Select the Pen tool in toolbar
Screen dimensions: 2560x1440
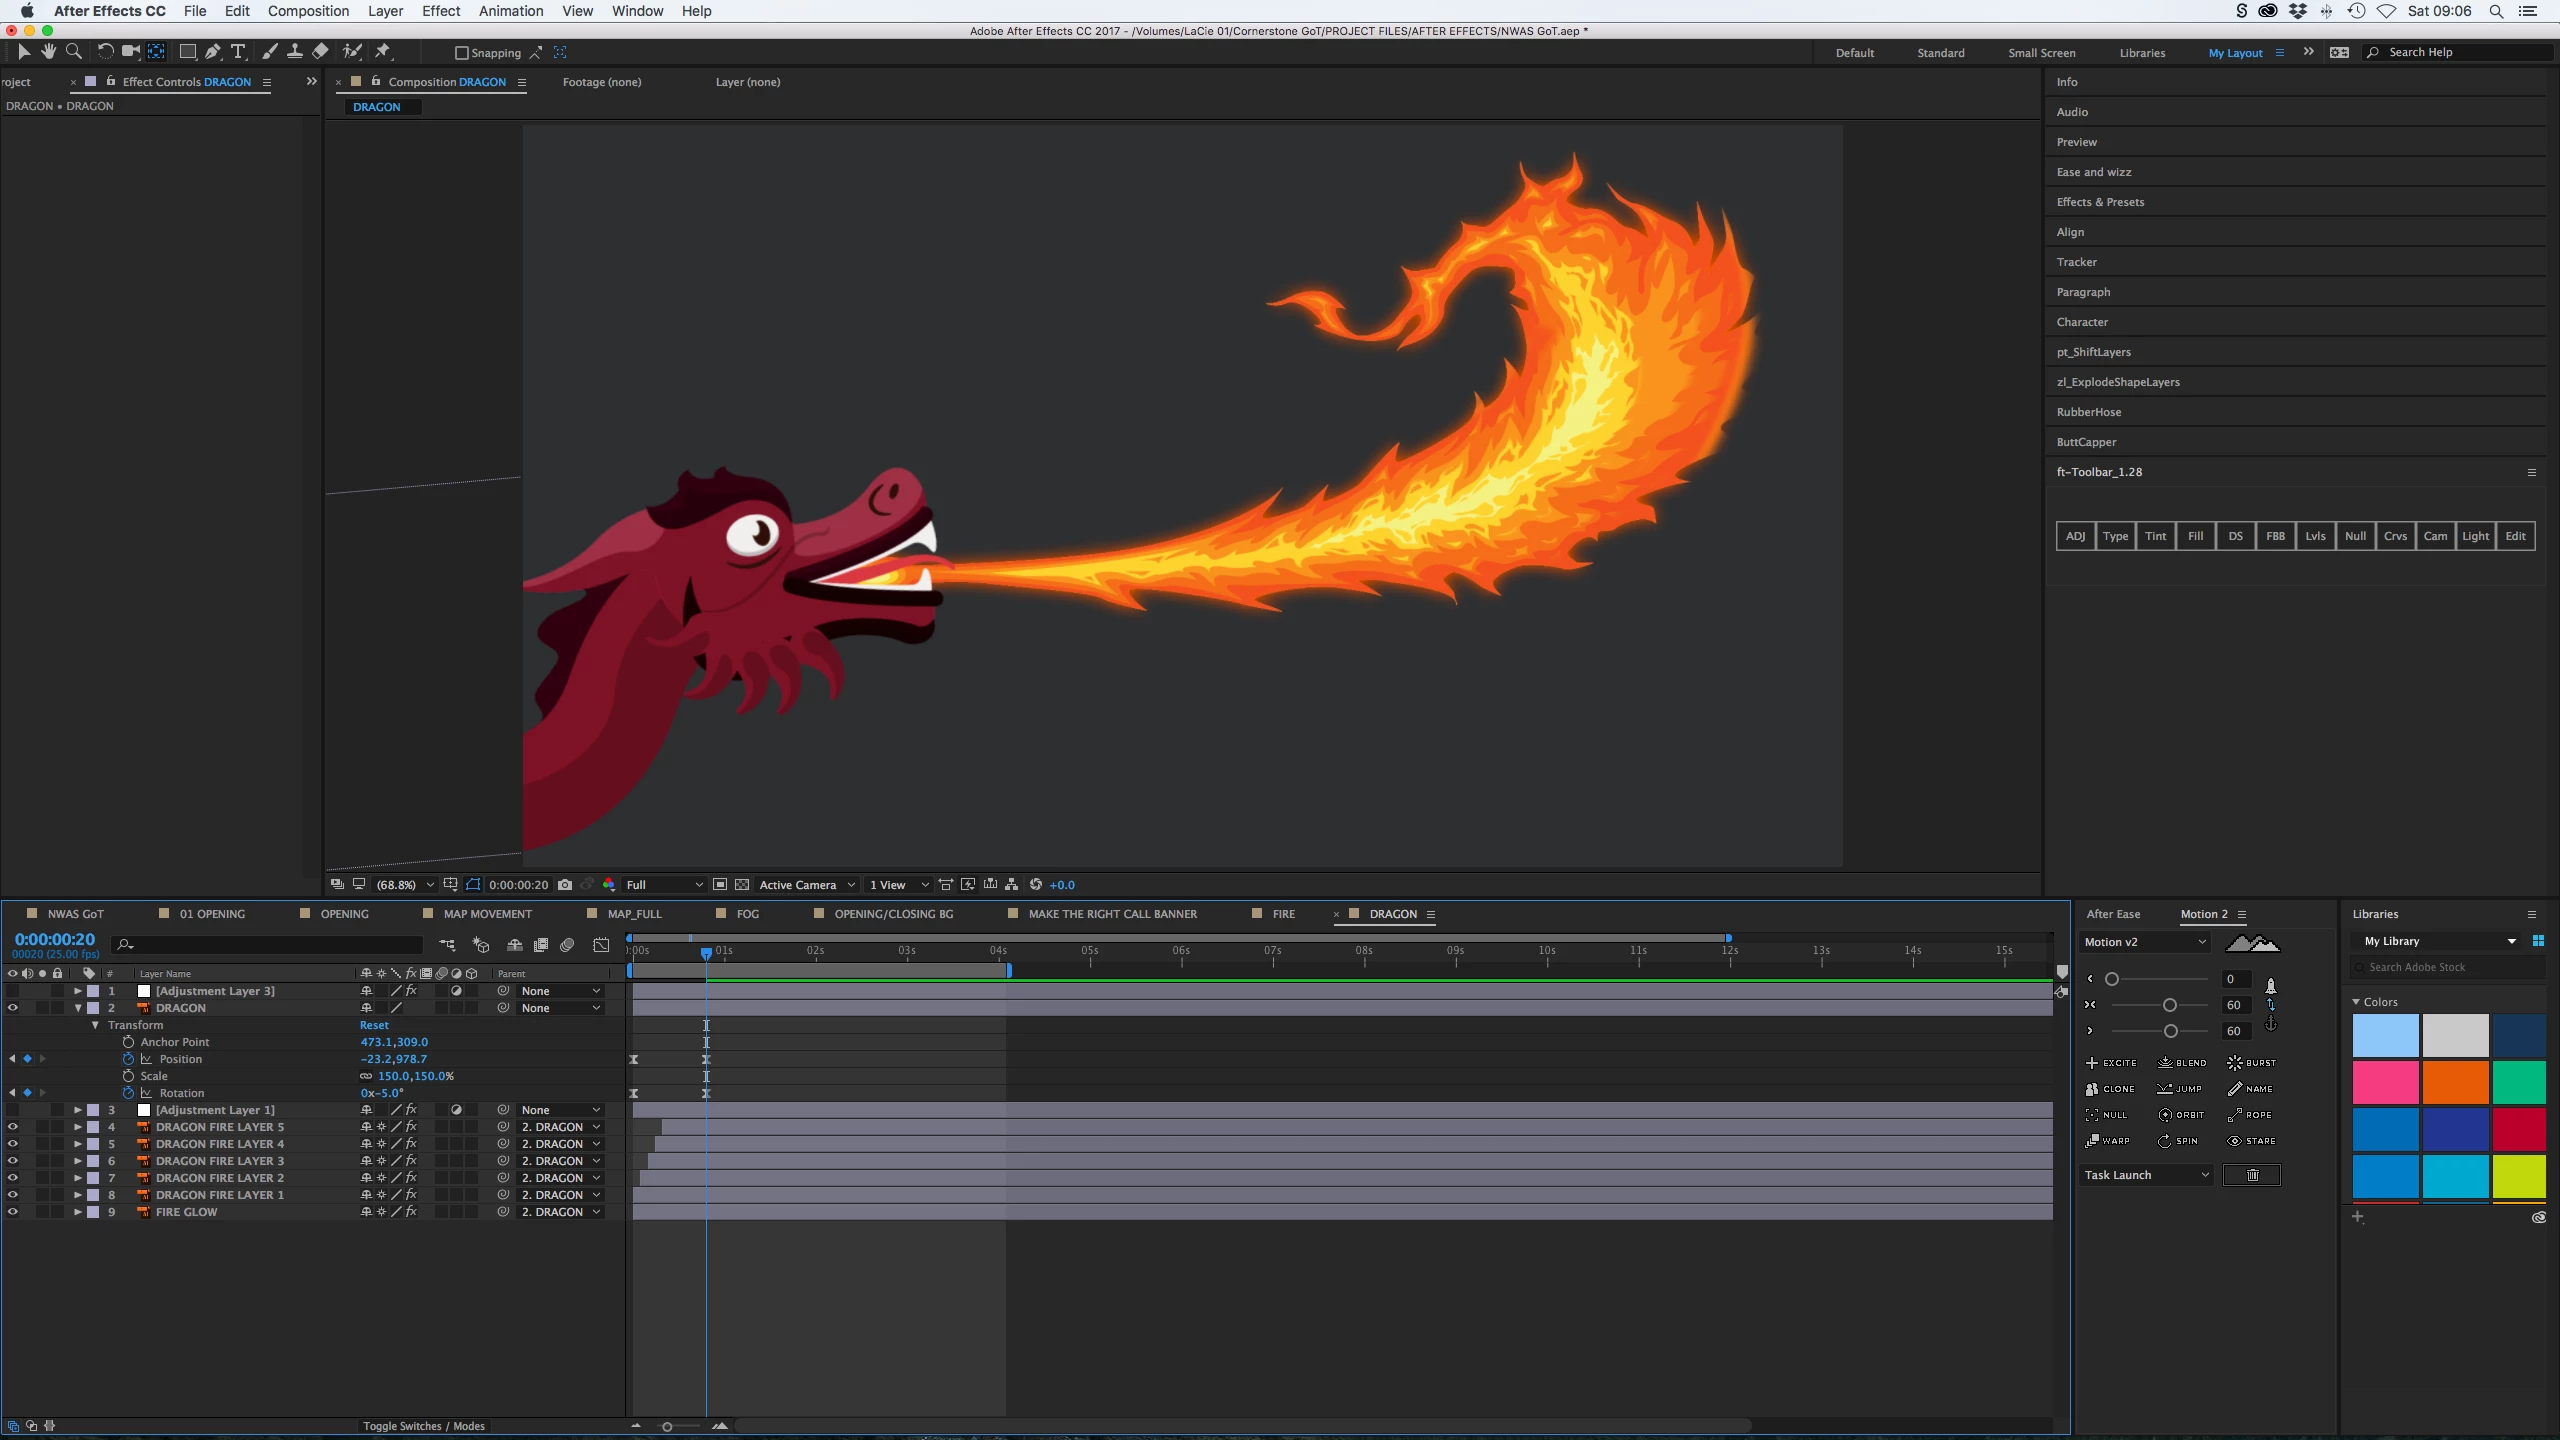pos(213,52)
